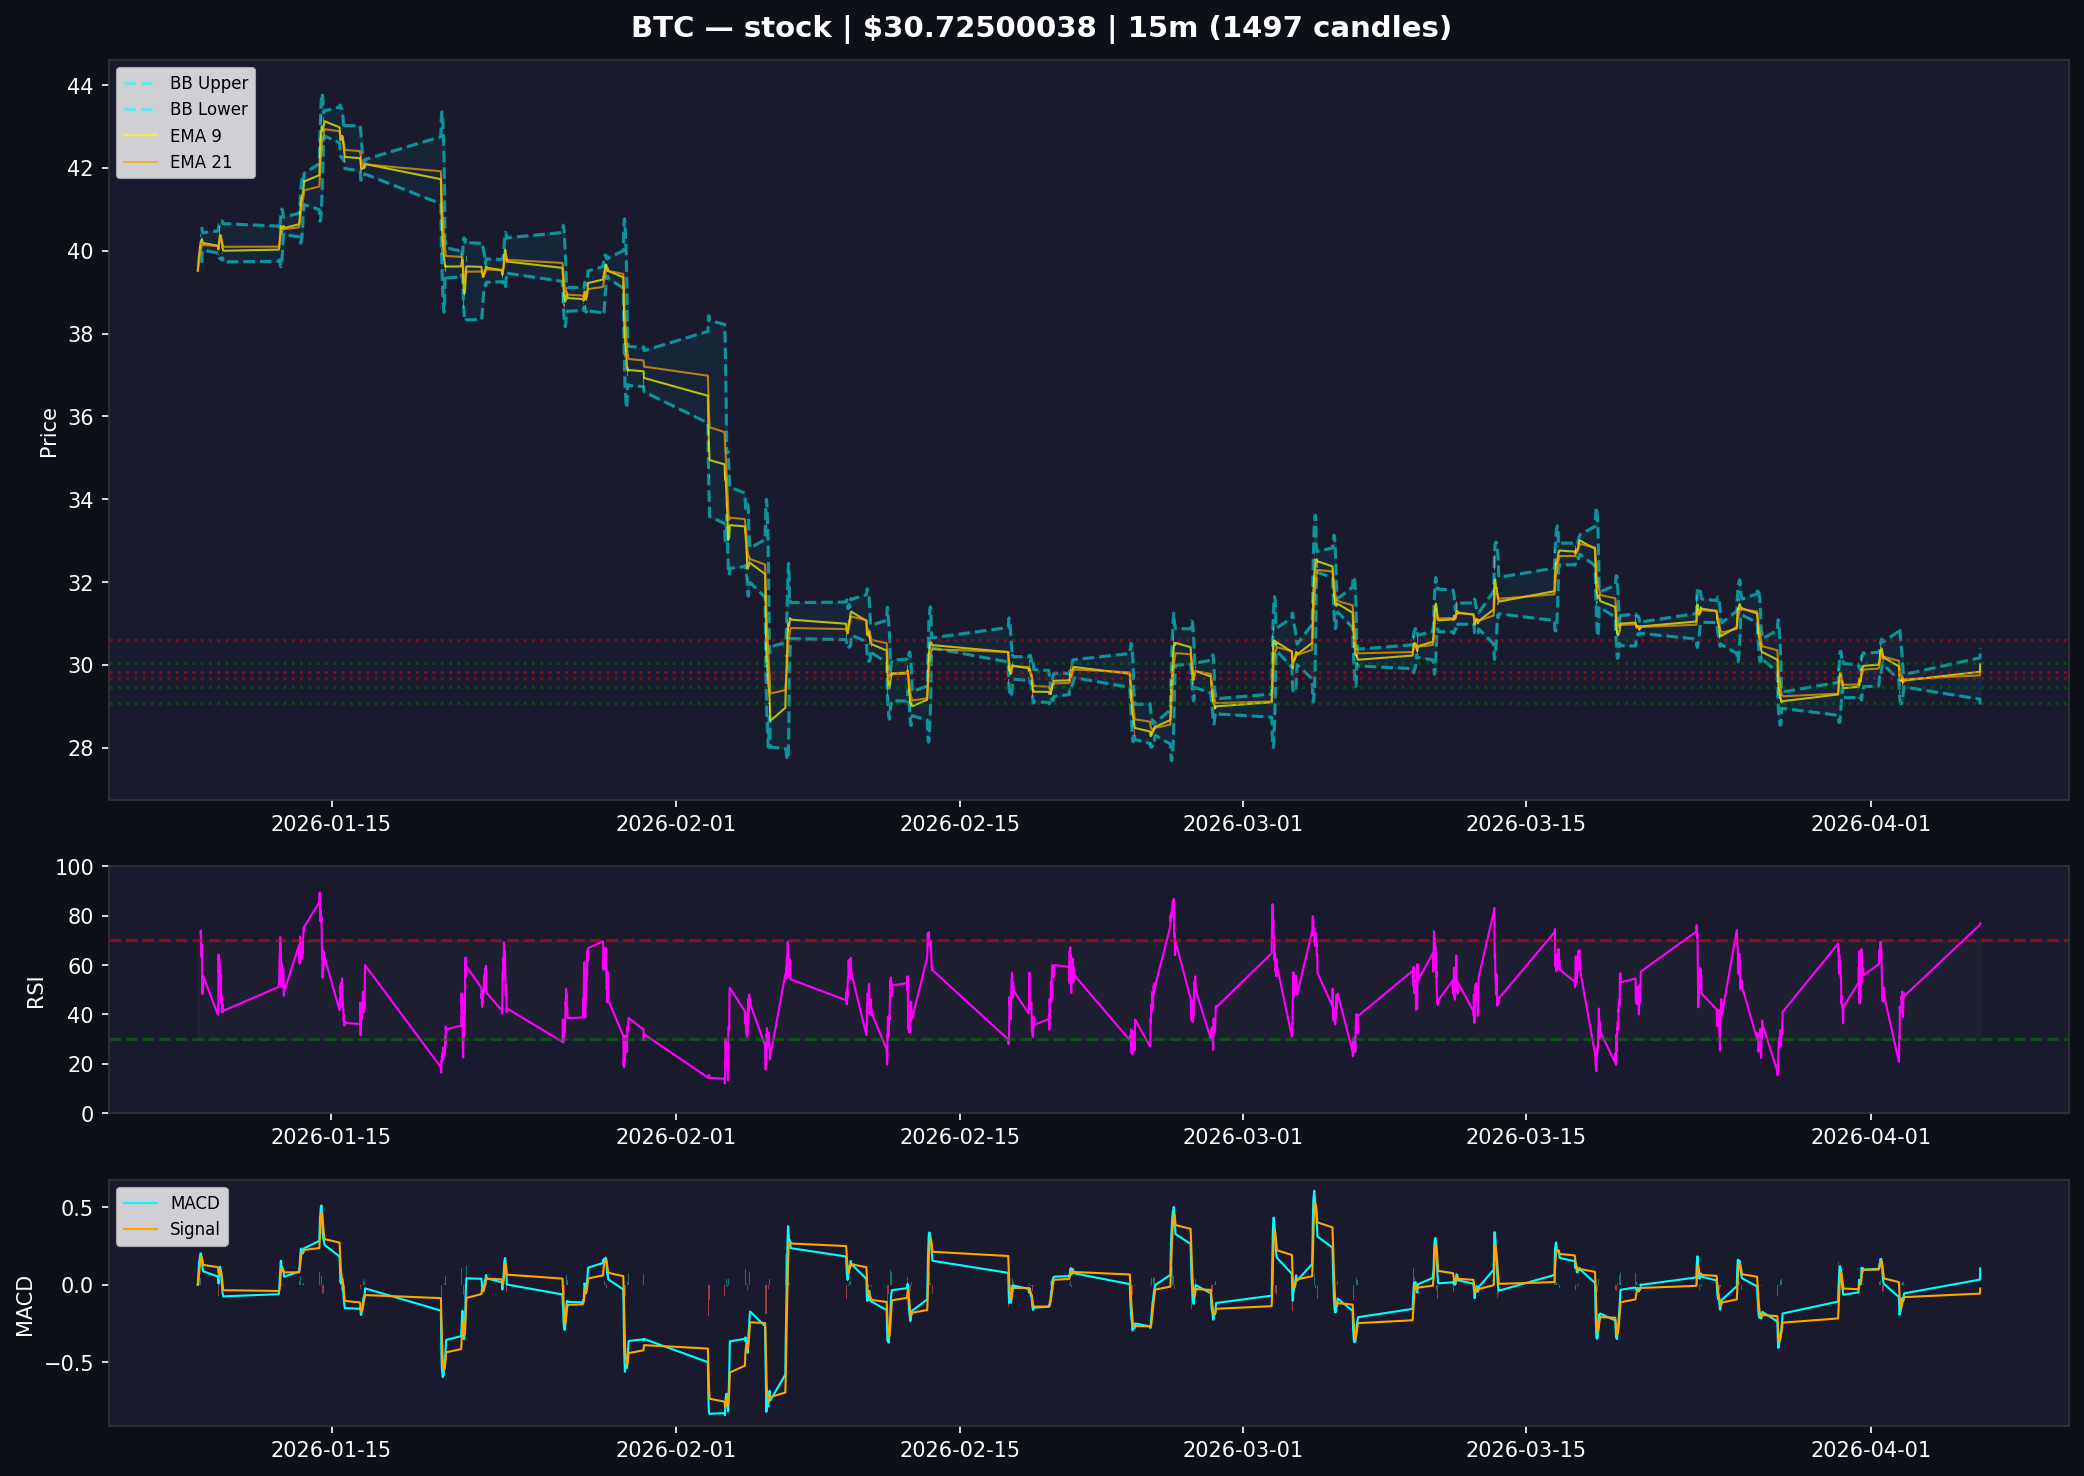Click the MACD legend entry
Image resolution: width=2084 pixels, height=1476 pixels.
coord(172,1203)
